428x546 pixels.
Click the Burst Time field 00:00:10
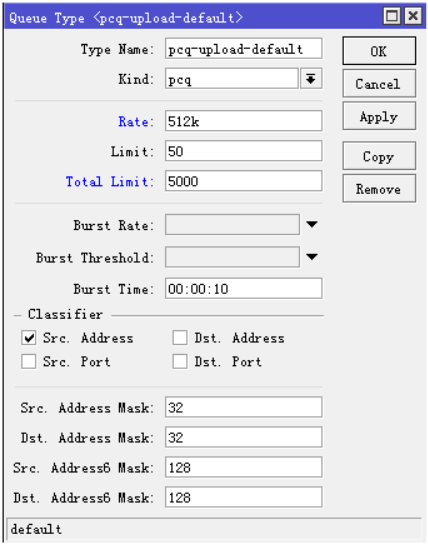[x=243, y=288]
